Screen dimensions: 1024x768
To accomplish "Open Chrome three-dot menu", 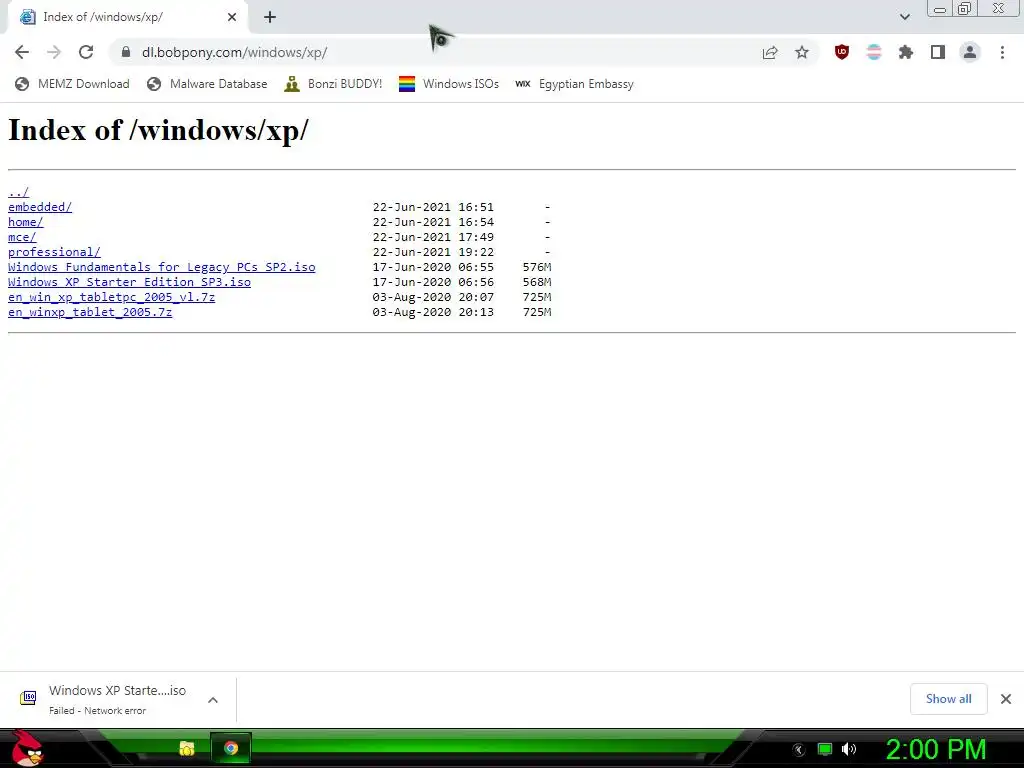I will tap(1002, 52).
